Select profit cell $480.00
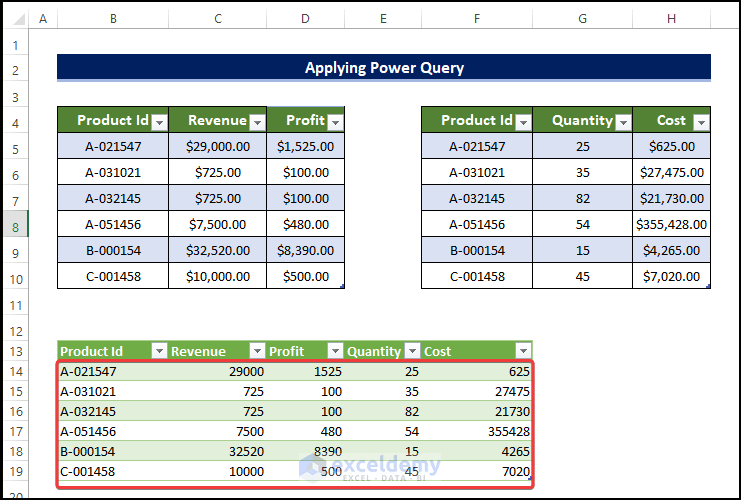 [x=305, y=224]
